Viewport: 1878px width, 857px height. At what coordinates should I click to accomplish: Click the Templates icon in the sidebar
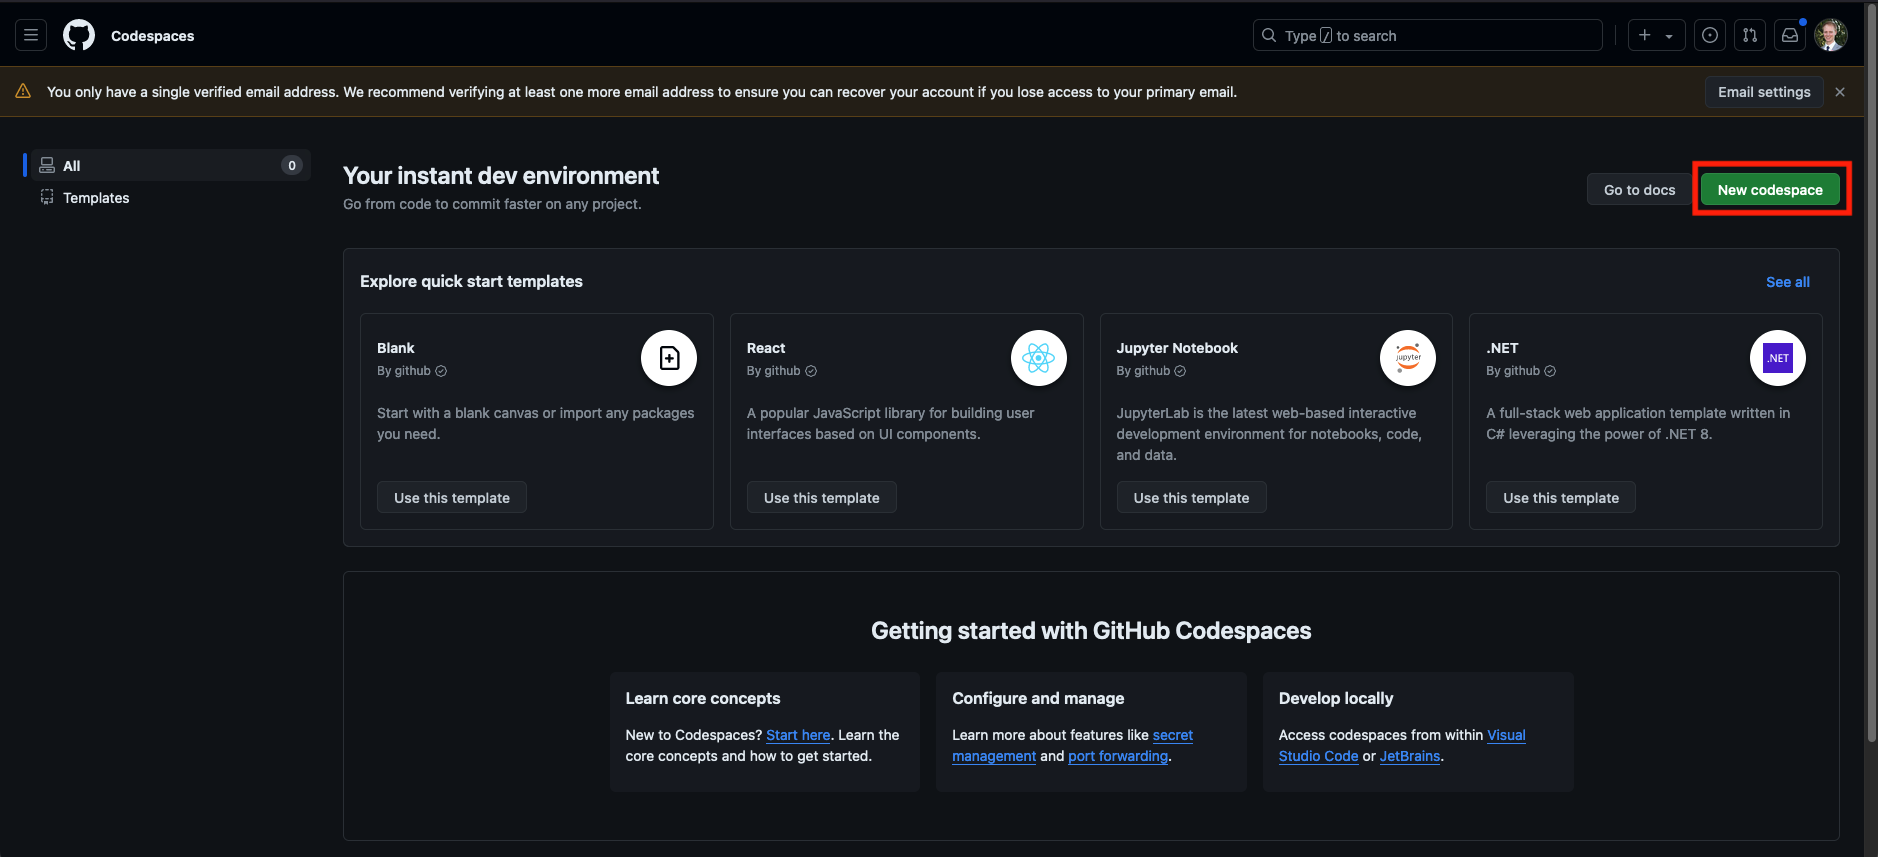(47, 197)
